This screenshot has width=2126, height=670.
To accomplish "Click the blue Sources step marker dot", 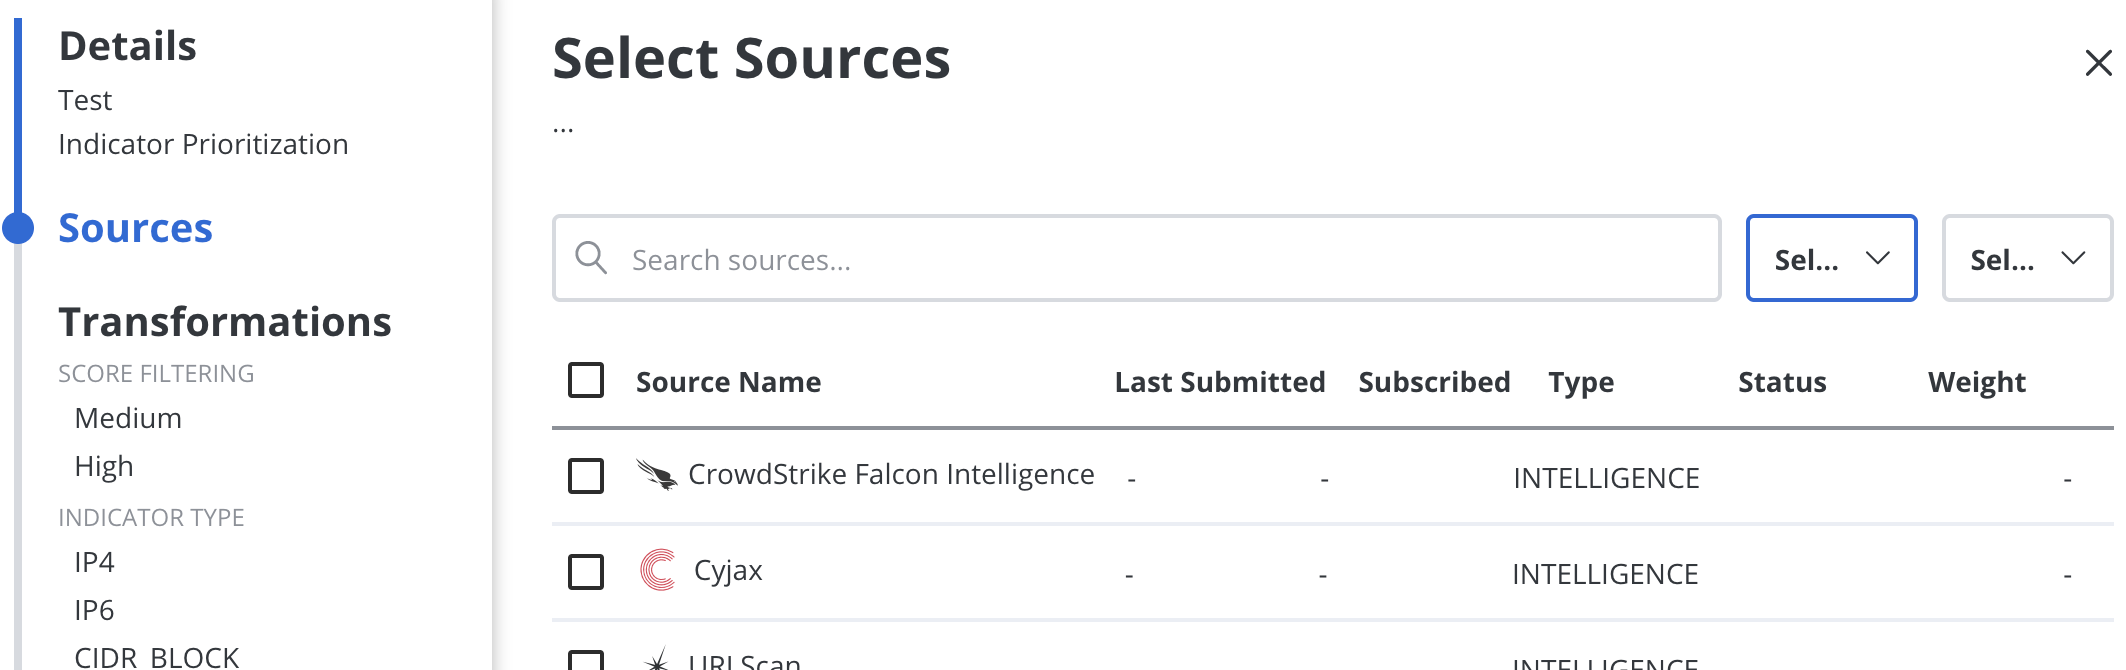I will (18, 228).
